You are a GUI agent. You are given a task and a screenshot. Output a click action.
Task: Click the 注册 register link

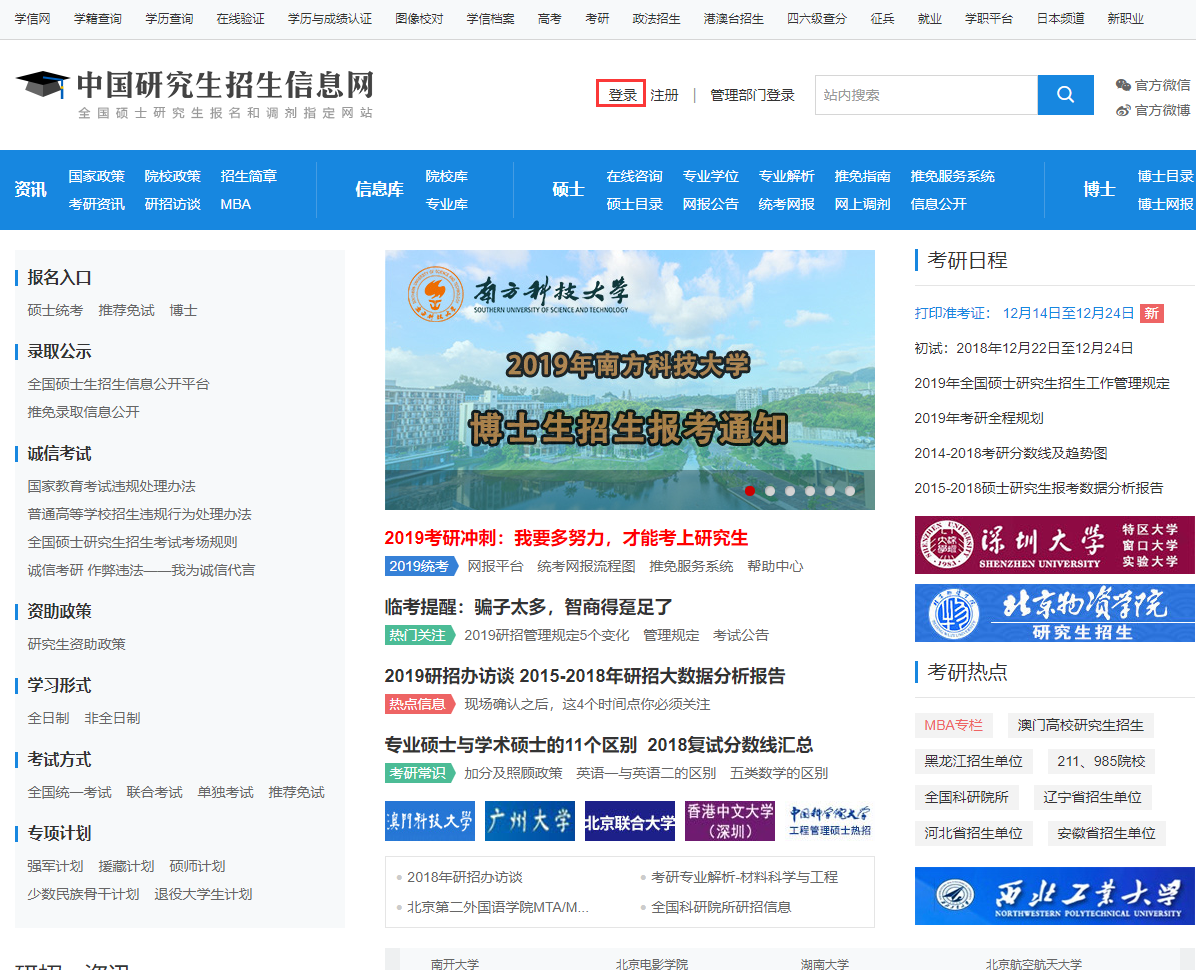(x=664, y=95)
